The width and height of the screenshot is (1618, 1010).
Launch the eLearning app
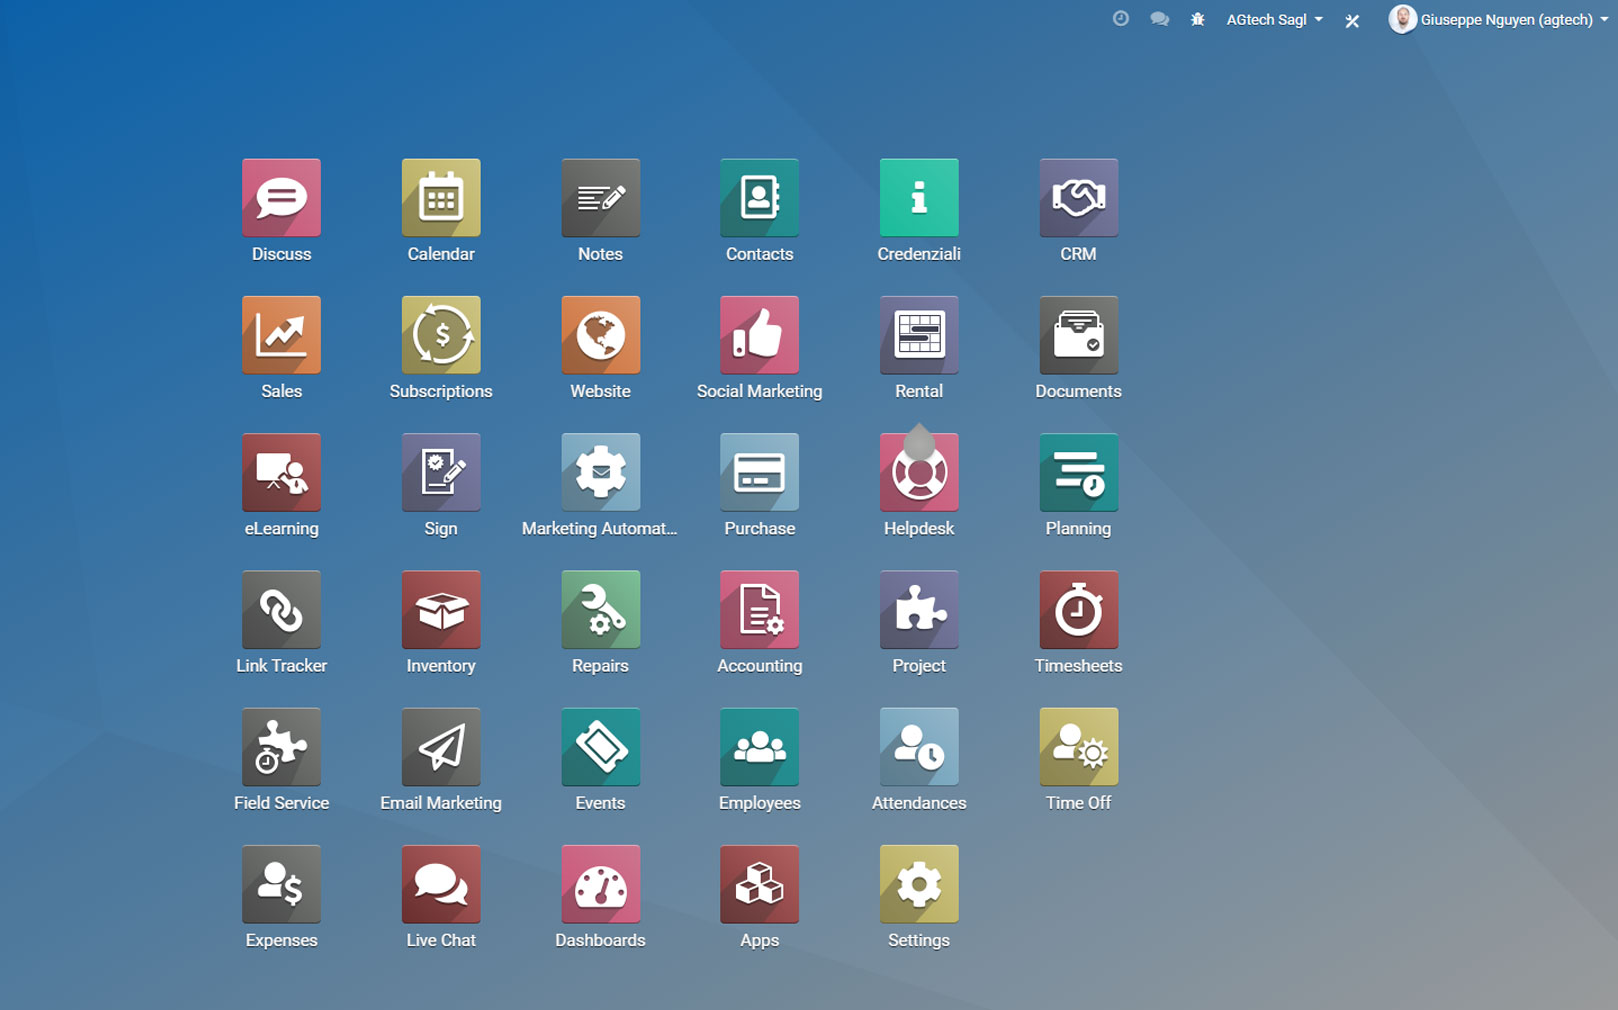(x=281, y=472)
